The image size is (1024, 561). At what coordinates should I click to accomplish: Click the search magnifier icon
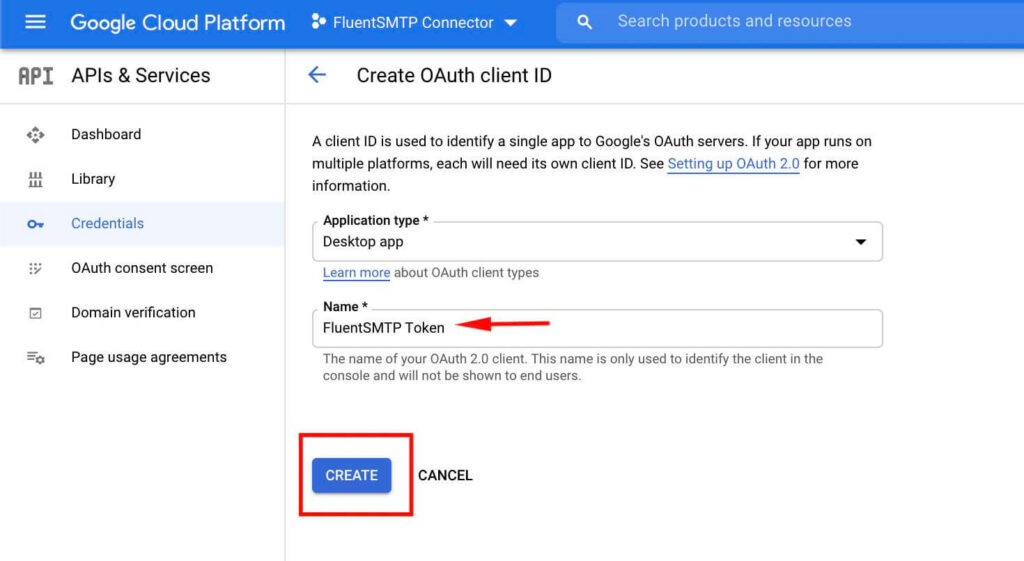point(584,22)
